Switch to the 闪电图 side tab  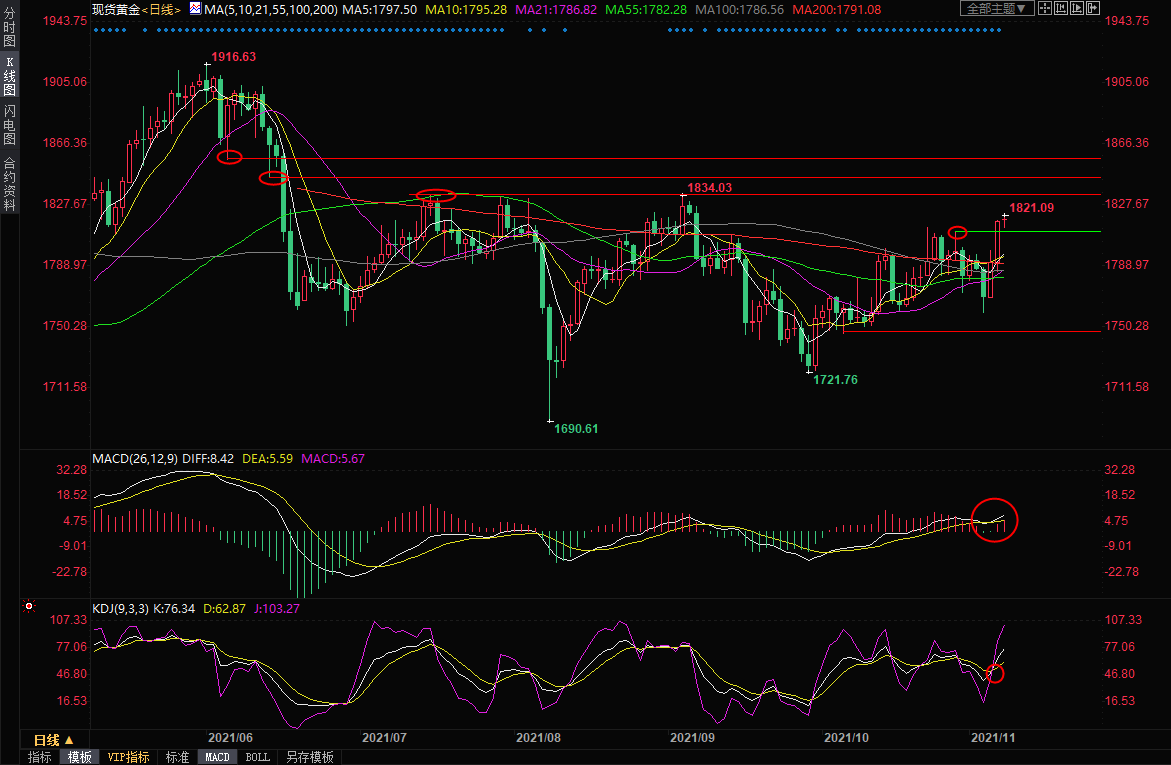tap(9, 124)
